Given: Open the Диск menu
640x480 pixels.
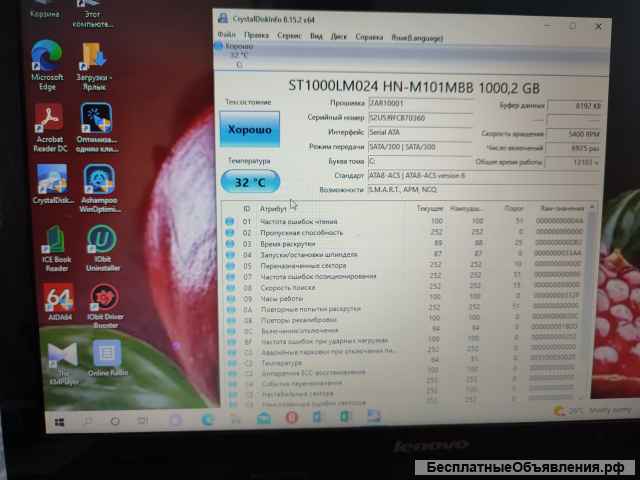Looking at the screenshot, I should pos(338,37).
